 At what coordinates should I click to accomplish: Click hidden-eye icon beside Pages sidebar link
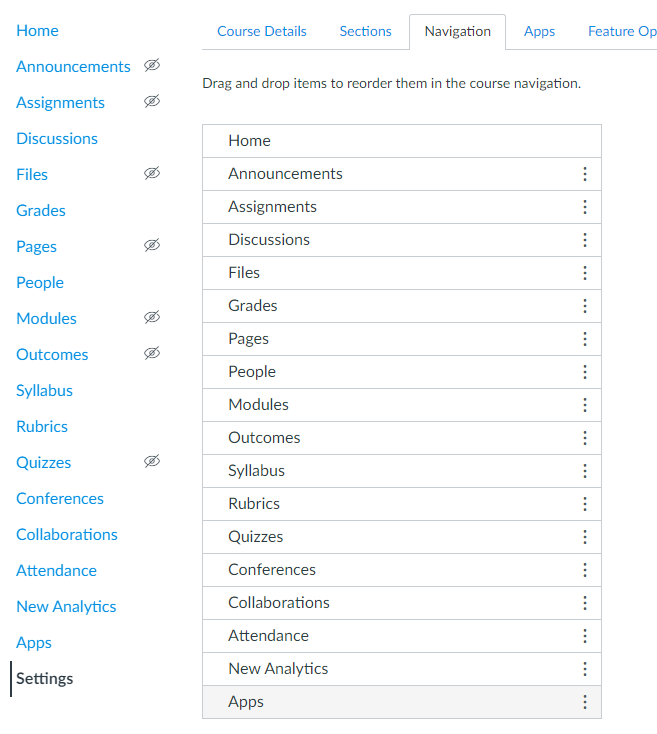(x=151, y=246)
